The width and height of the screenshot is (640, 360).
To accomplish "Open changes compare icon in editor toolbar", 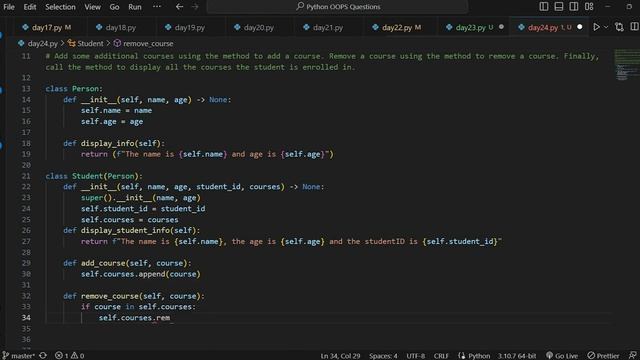I will point(619,27).
